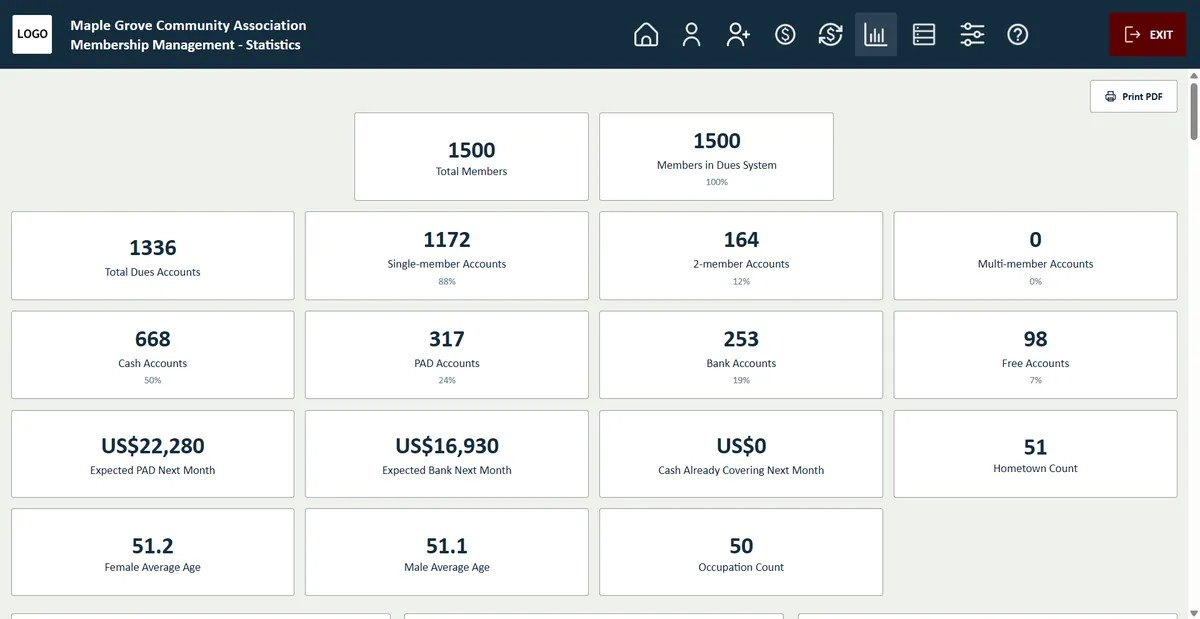Click the 668 cash accounts value
Image resolution: width=1200 pixels, height=619 pixels.
(x=153, y=339)
